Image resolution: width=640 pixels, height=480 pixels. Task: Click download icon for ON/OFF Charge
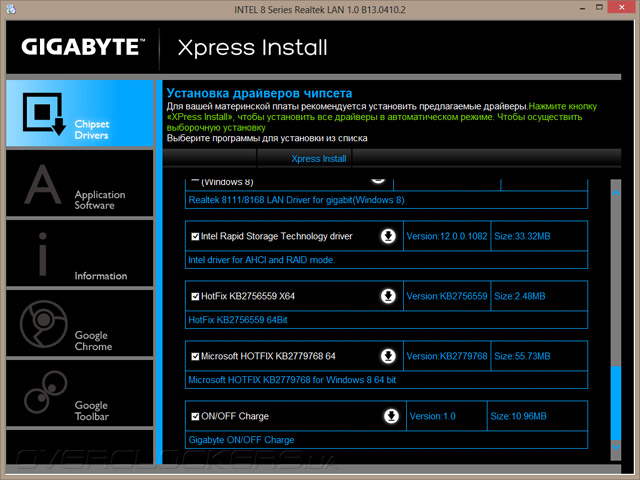coord(391,416)
